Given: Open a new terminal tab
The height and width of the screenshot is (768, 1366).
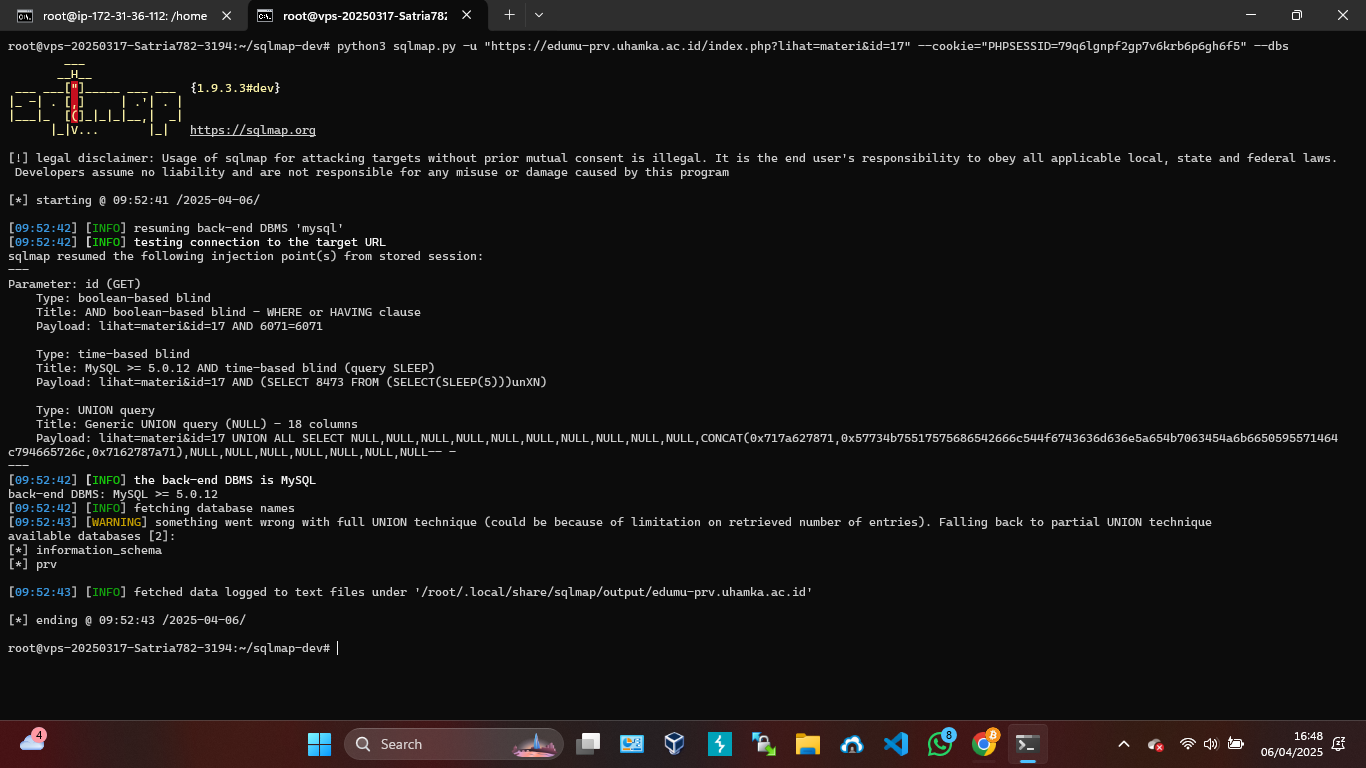Looking at the screenshot, I should [x=509, y=15].
